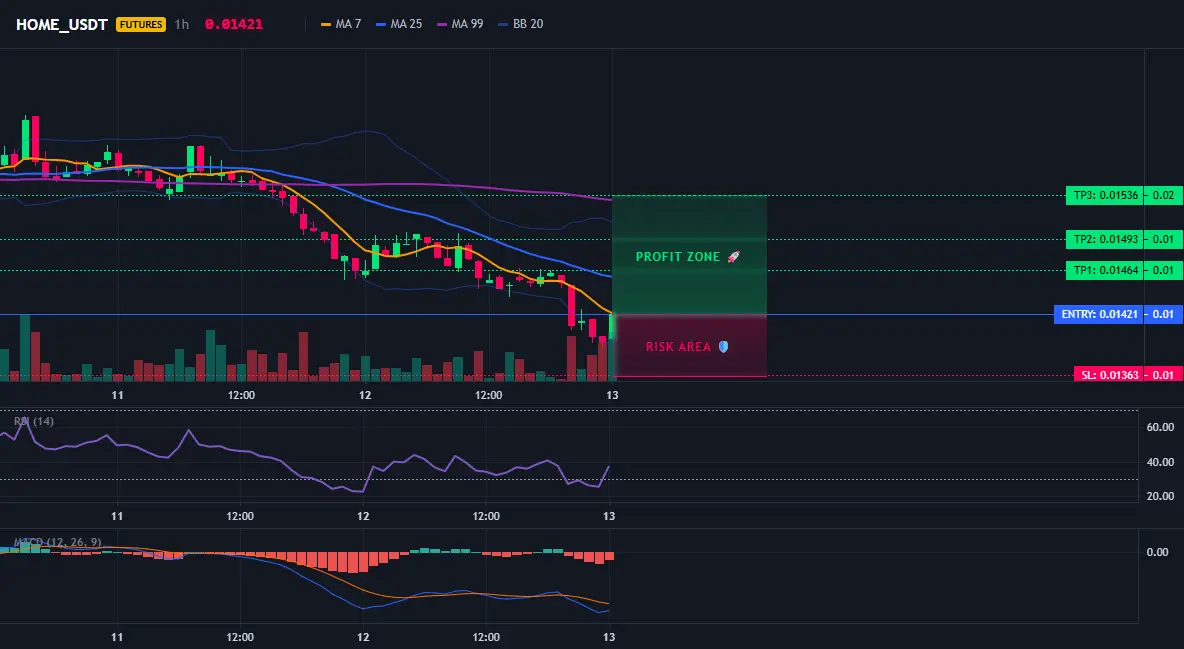Toggle the MA 99 legend item
Image resolution: width=1184 pixels, height=649 pixels.
tap(461, 24)
